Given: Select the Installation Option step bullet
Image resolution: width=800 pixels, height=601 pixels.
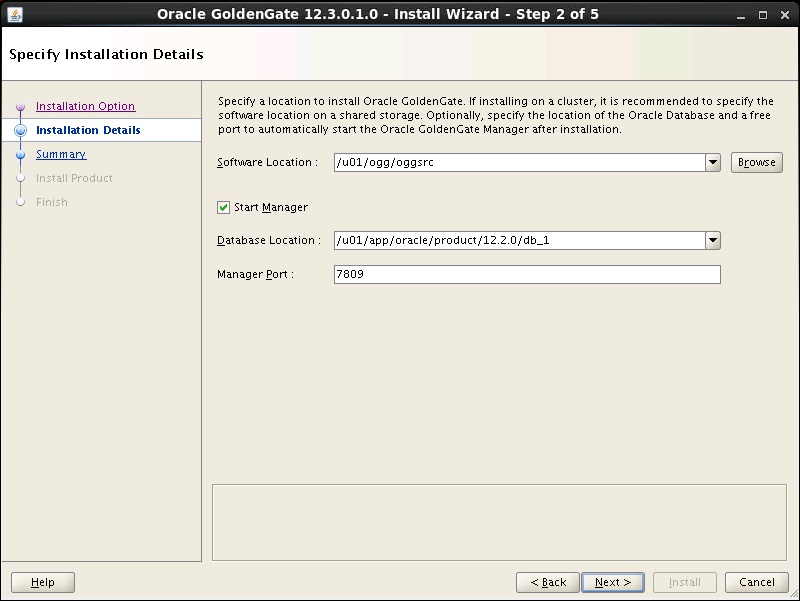Looking at the screenshot, I should pos(20,106).
